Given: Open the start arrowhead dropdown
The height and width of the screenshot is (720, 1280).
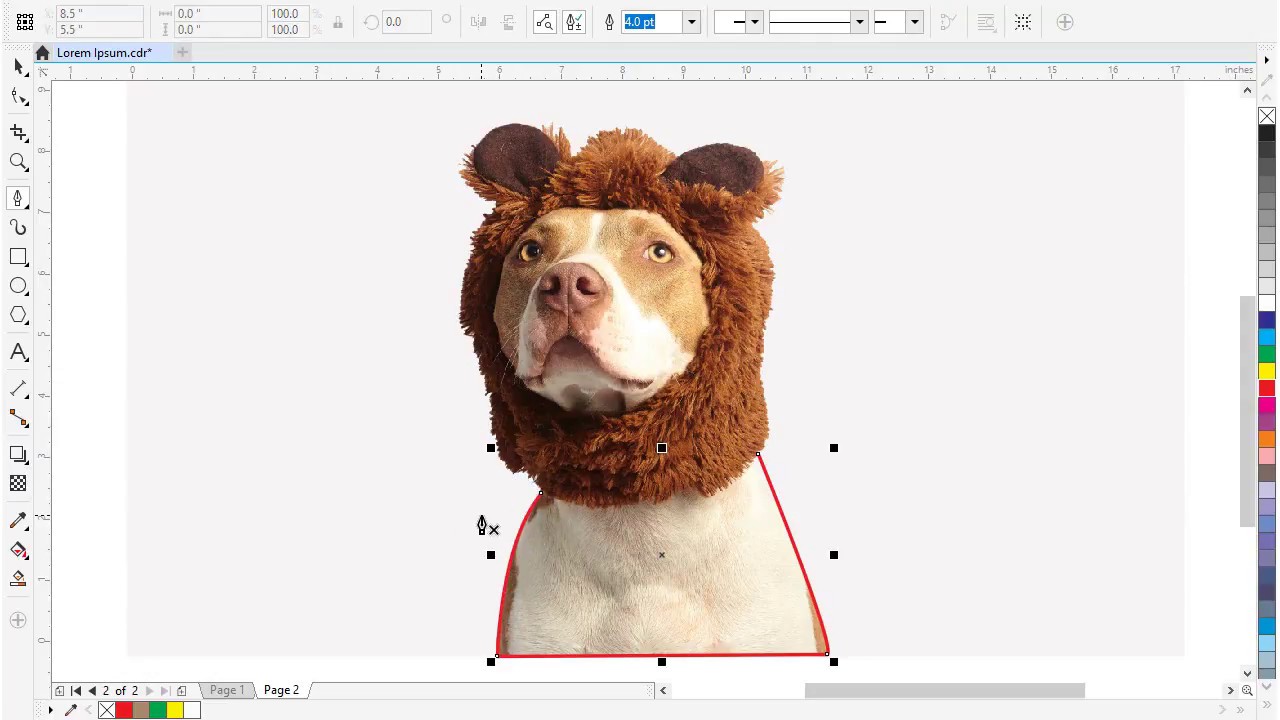Looking at the screenshot, I should [754, 22].
